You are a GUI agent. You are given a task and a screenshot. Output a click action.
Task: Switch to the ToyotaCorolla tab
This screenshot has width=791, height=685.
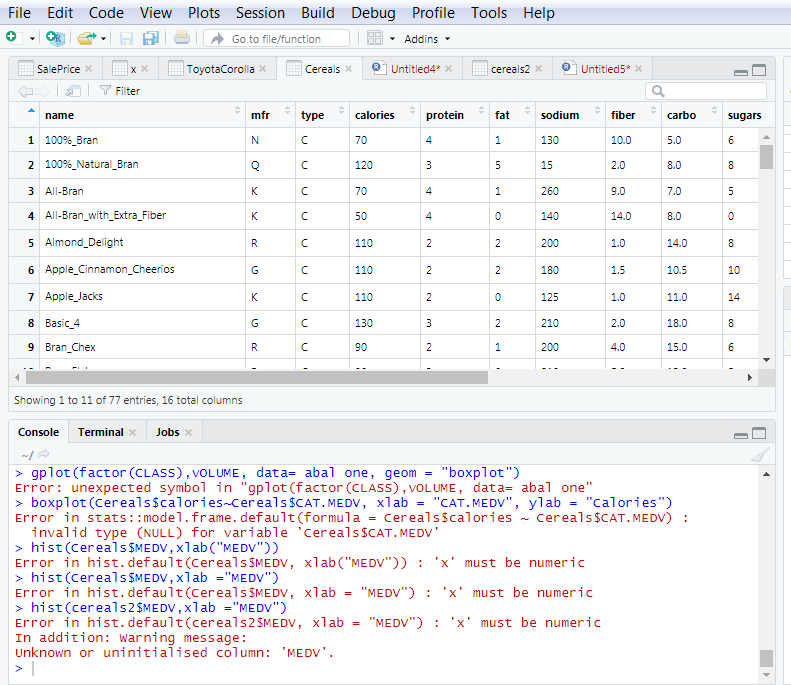219,69
